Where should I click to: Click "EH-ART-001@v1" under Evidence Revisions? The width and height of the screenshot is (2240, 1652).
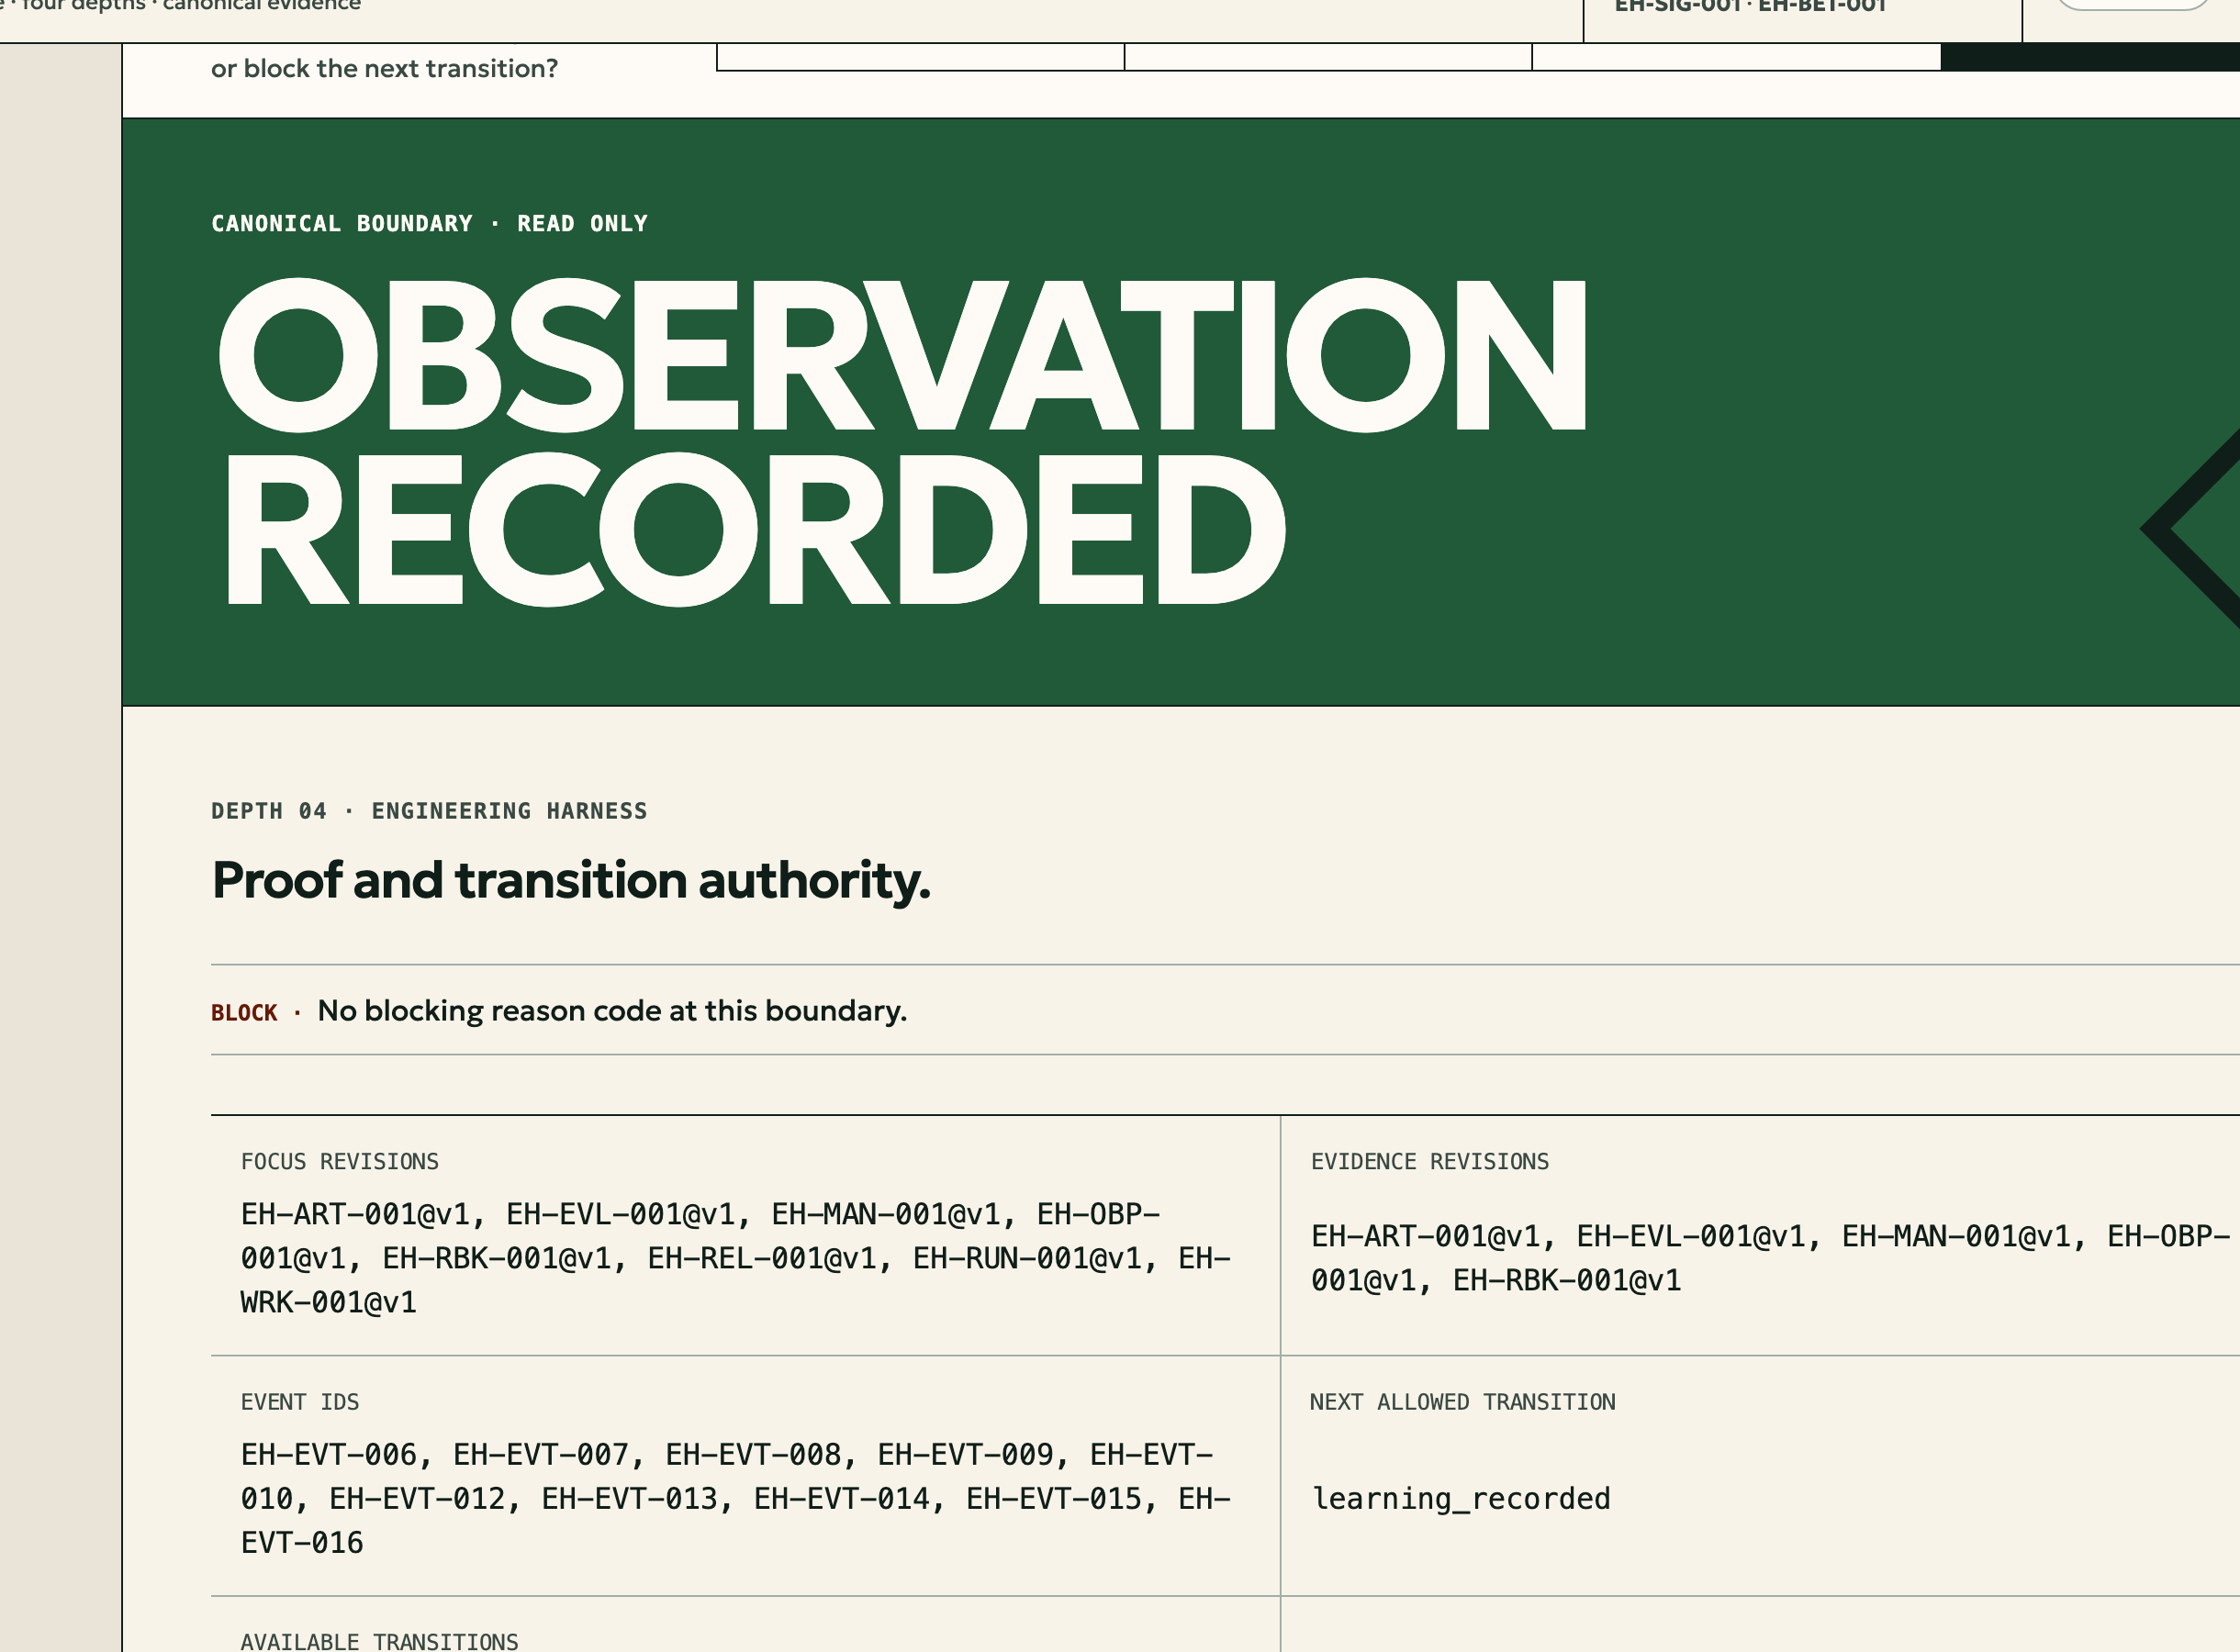[x=1426, y=1236]
